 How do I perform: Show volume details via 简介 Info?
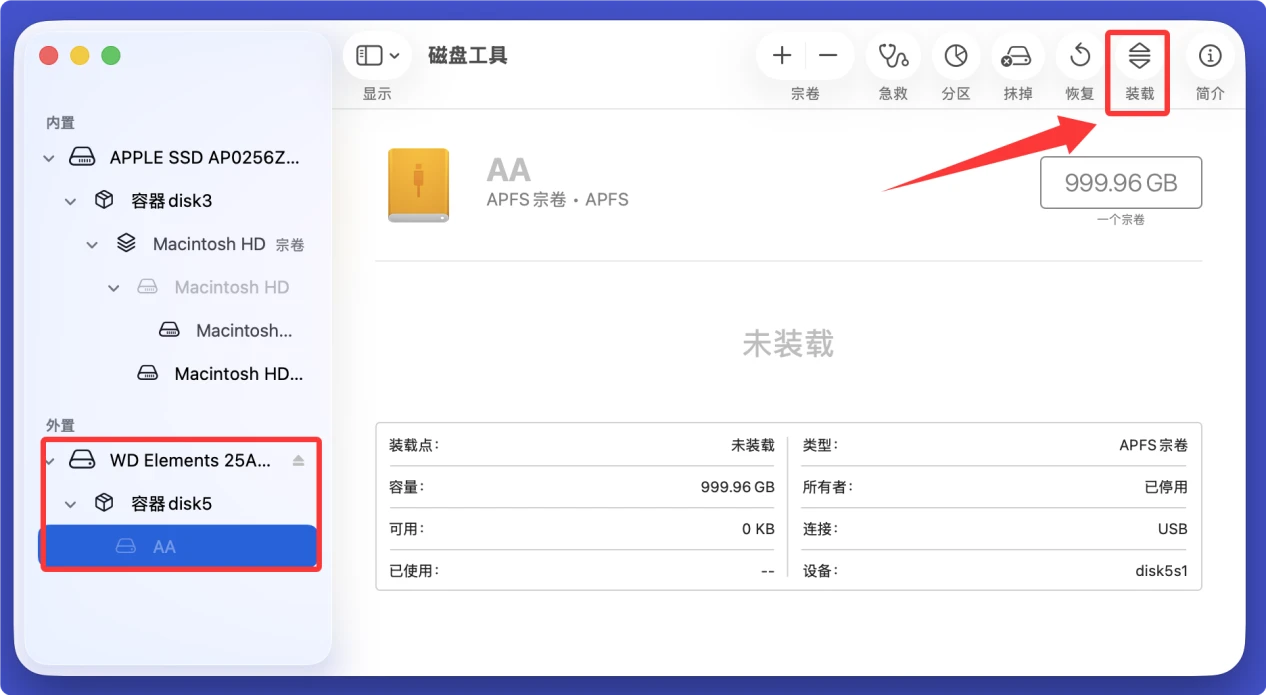1210,56
